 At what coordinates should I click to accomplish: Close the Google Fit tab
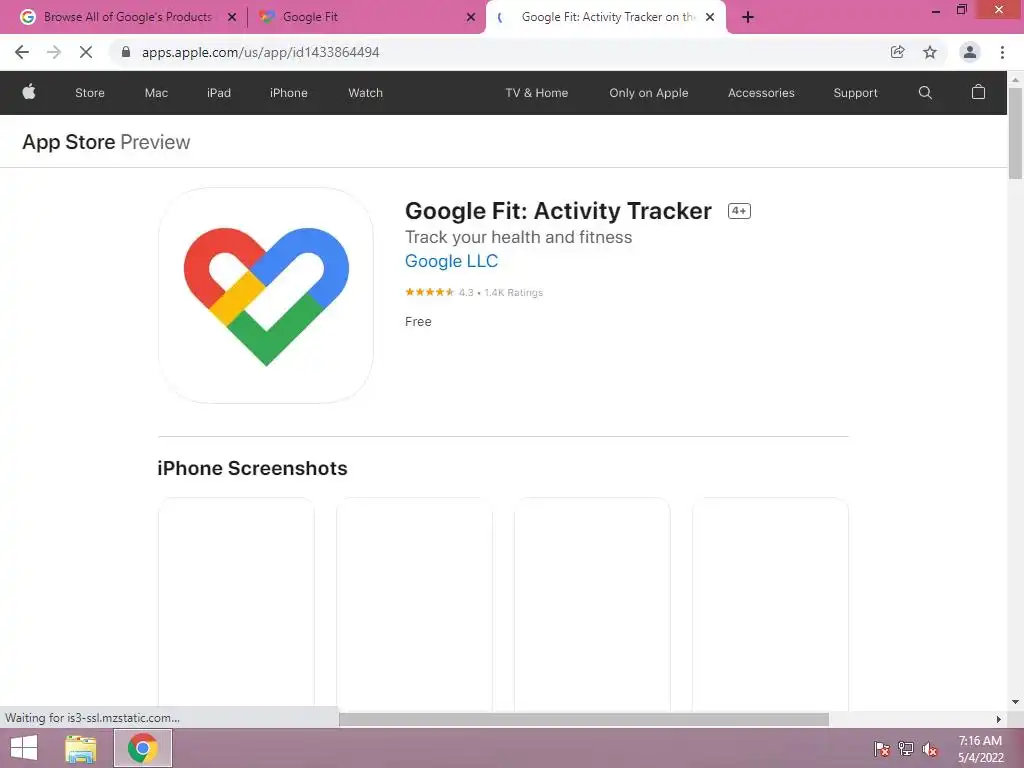point(471,17)
